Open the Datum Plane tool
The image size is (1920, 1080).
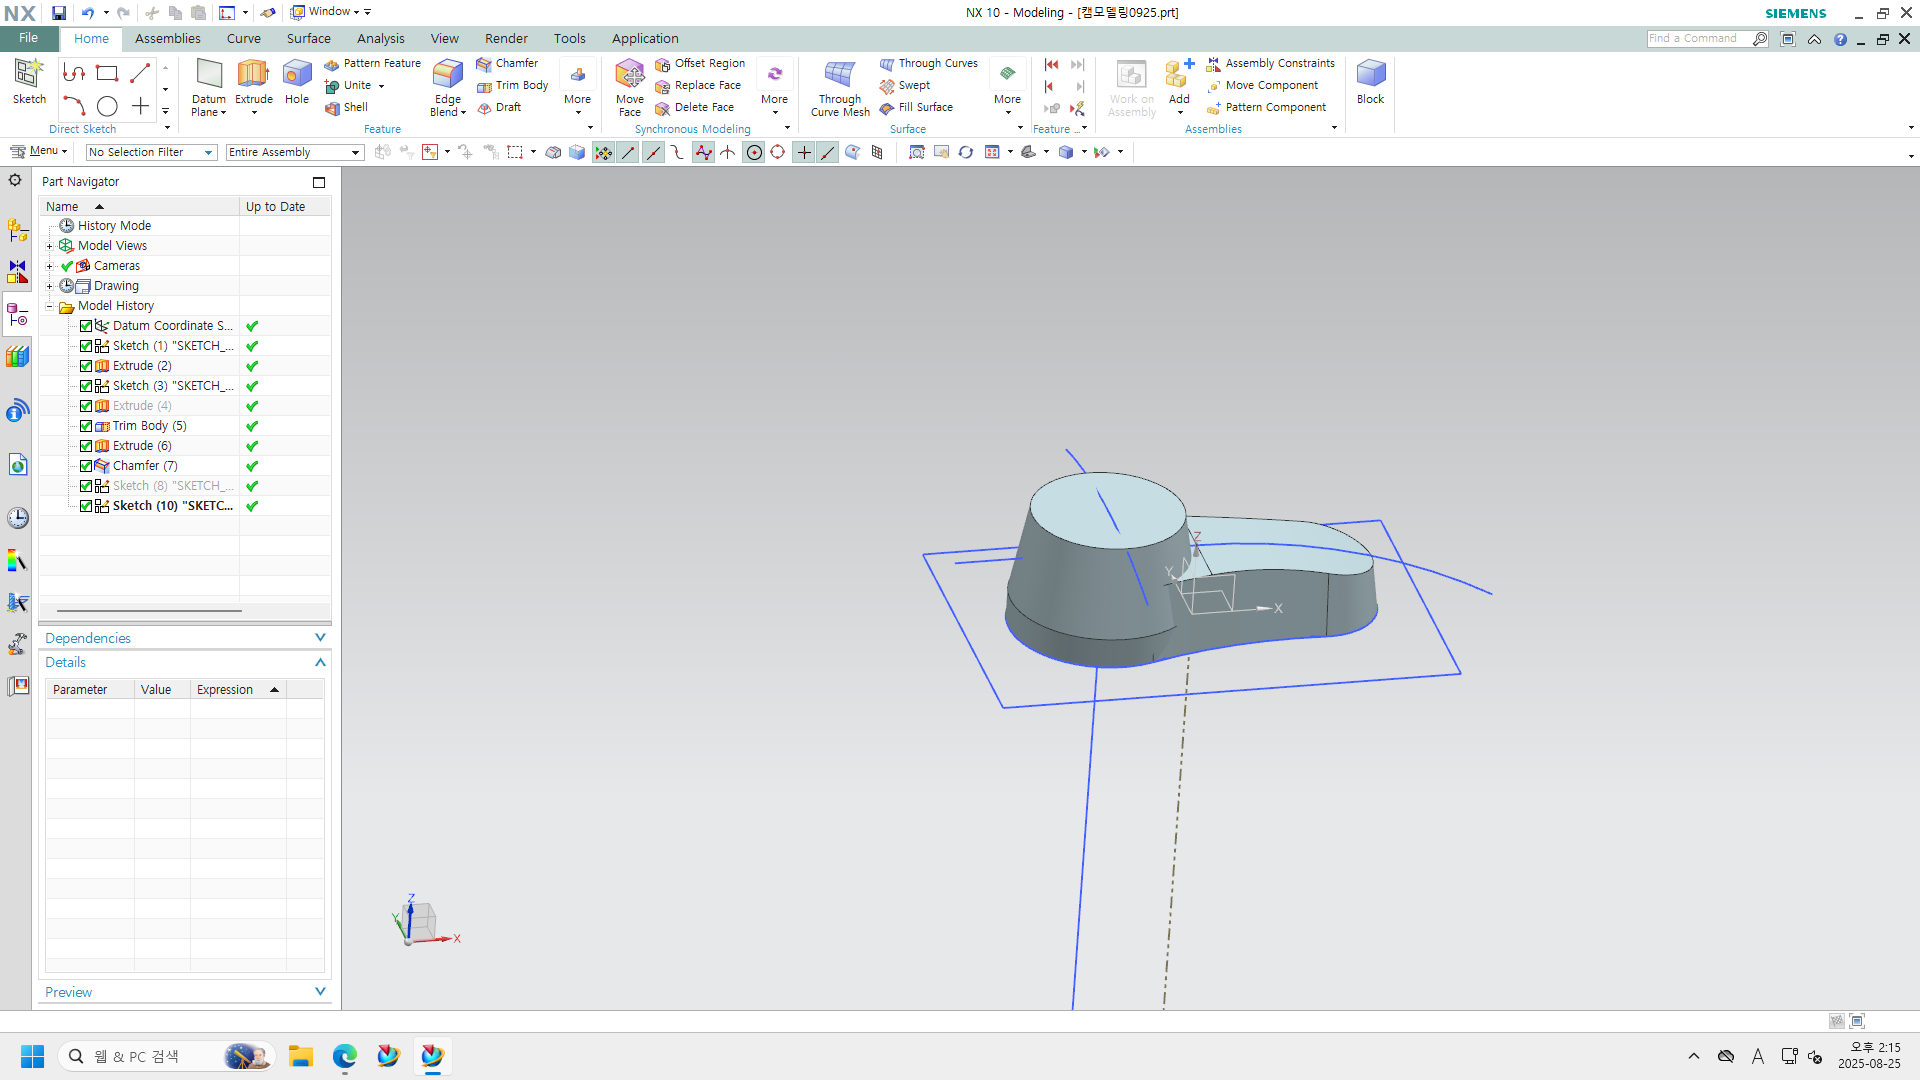[x=209, y=75]
